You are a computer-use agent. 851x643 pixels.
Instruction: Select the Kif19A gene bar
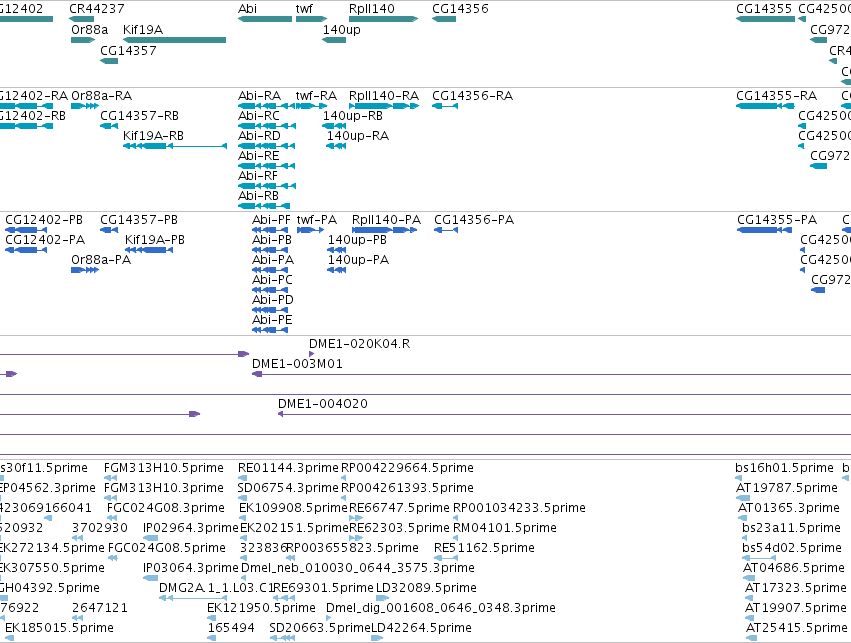tap(174, 40)
